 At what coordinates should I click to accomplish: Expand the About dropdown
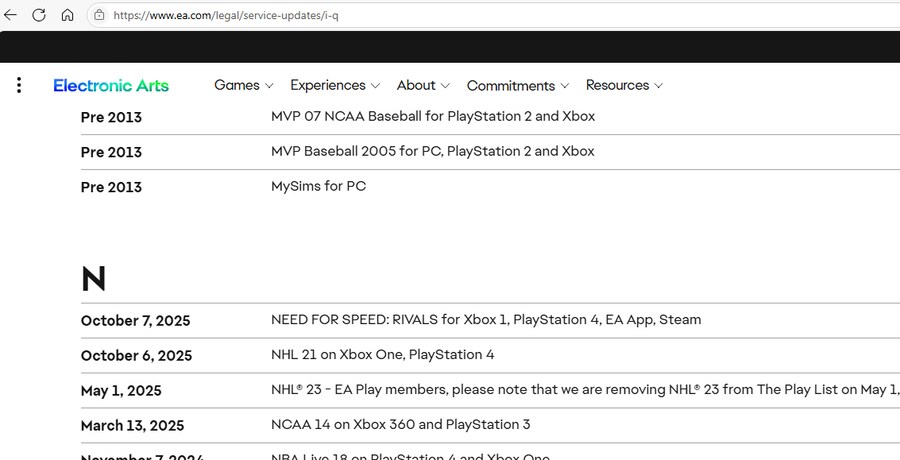[x=423, y=86]
